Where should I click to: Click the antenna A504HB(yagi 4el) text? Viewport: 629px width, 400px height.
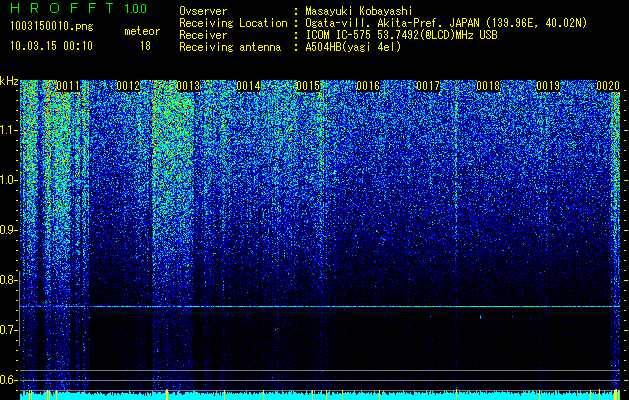pyautogui.click(x=353, y=47)
